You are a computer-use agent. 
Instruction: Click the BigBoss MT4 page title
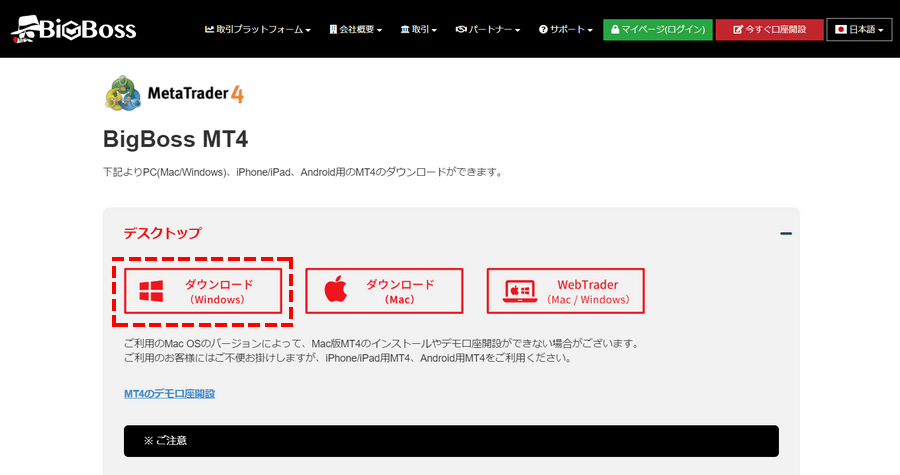(x=176, y=139)
